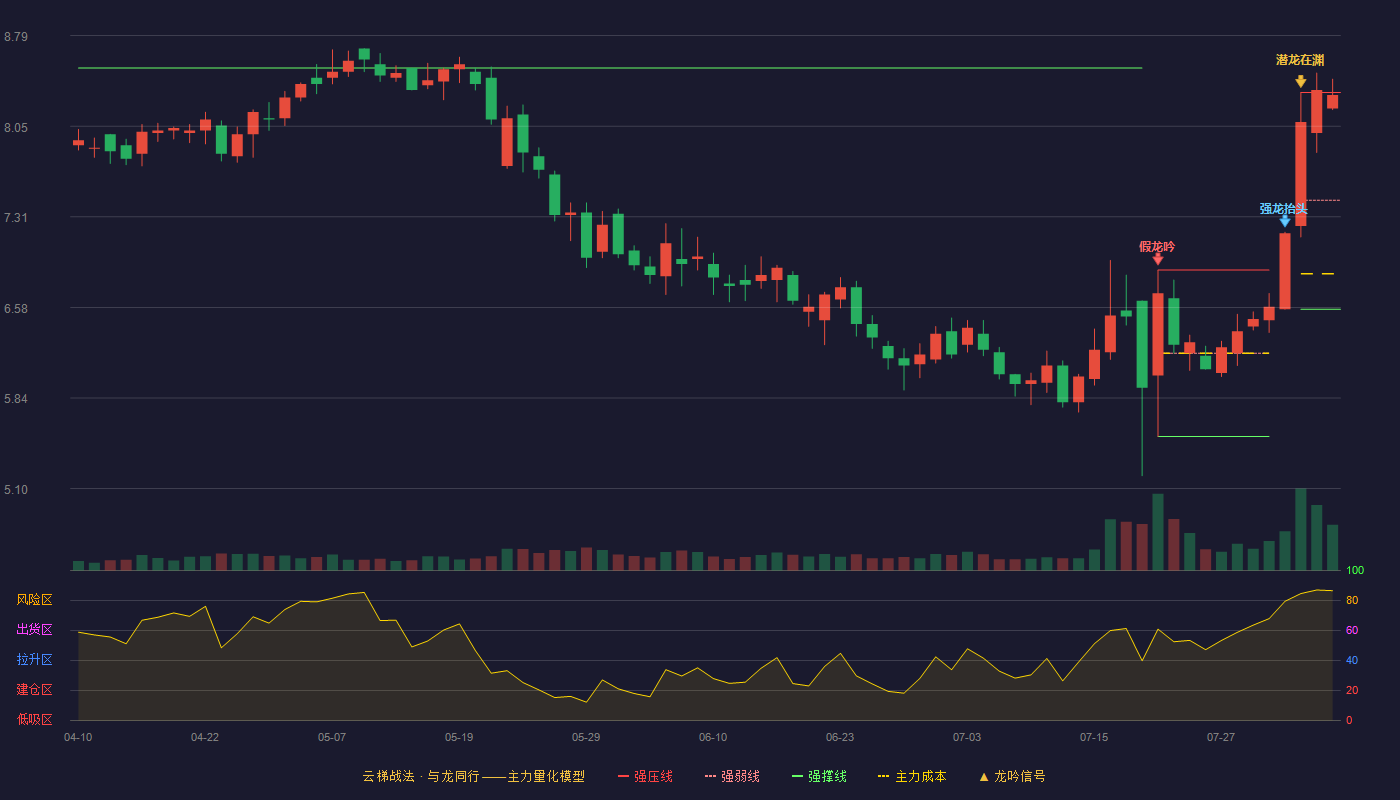Screen dimensions: 1400x800
Task: Click the 04-10 date label
Action: tap(78, 737)
